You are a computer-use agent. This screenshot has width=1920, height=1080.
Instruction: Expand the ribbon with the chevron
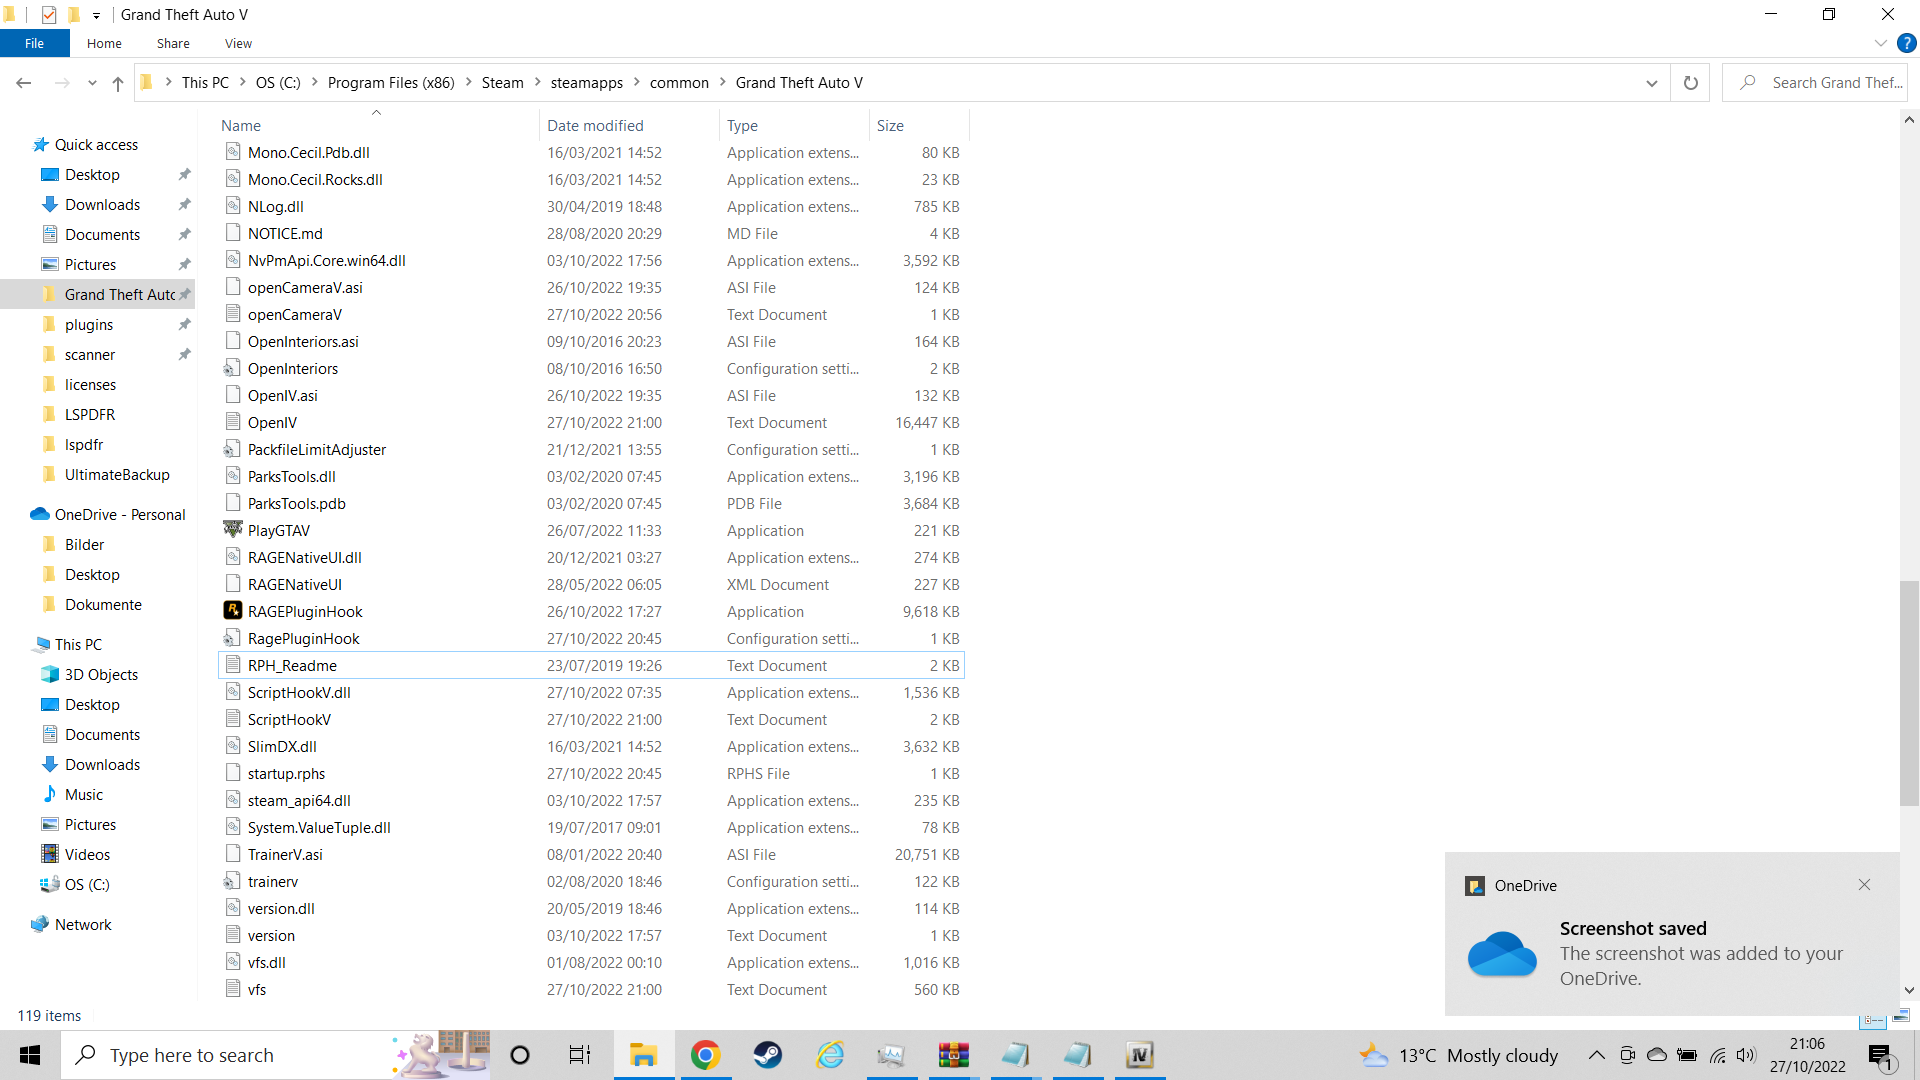[1880, 43]
